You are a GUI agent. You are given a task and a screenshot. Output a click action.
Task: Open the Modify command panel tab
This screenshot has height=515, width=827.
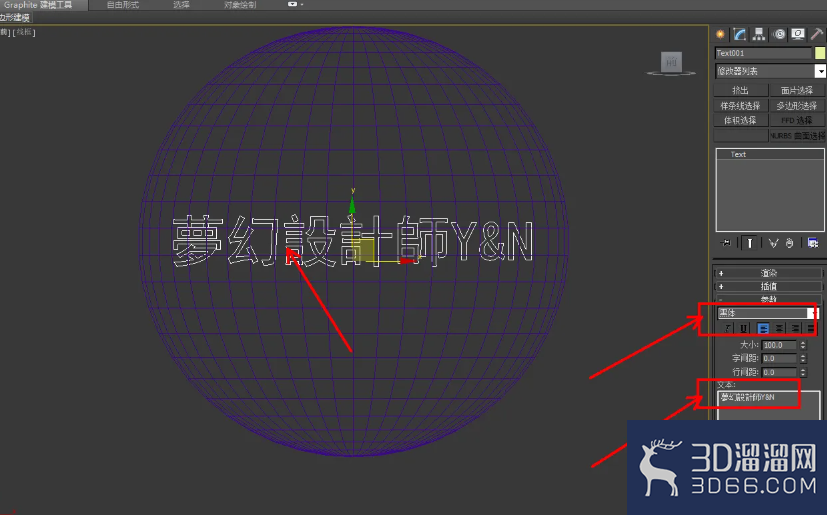[739, 35]
